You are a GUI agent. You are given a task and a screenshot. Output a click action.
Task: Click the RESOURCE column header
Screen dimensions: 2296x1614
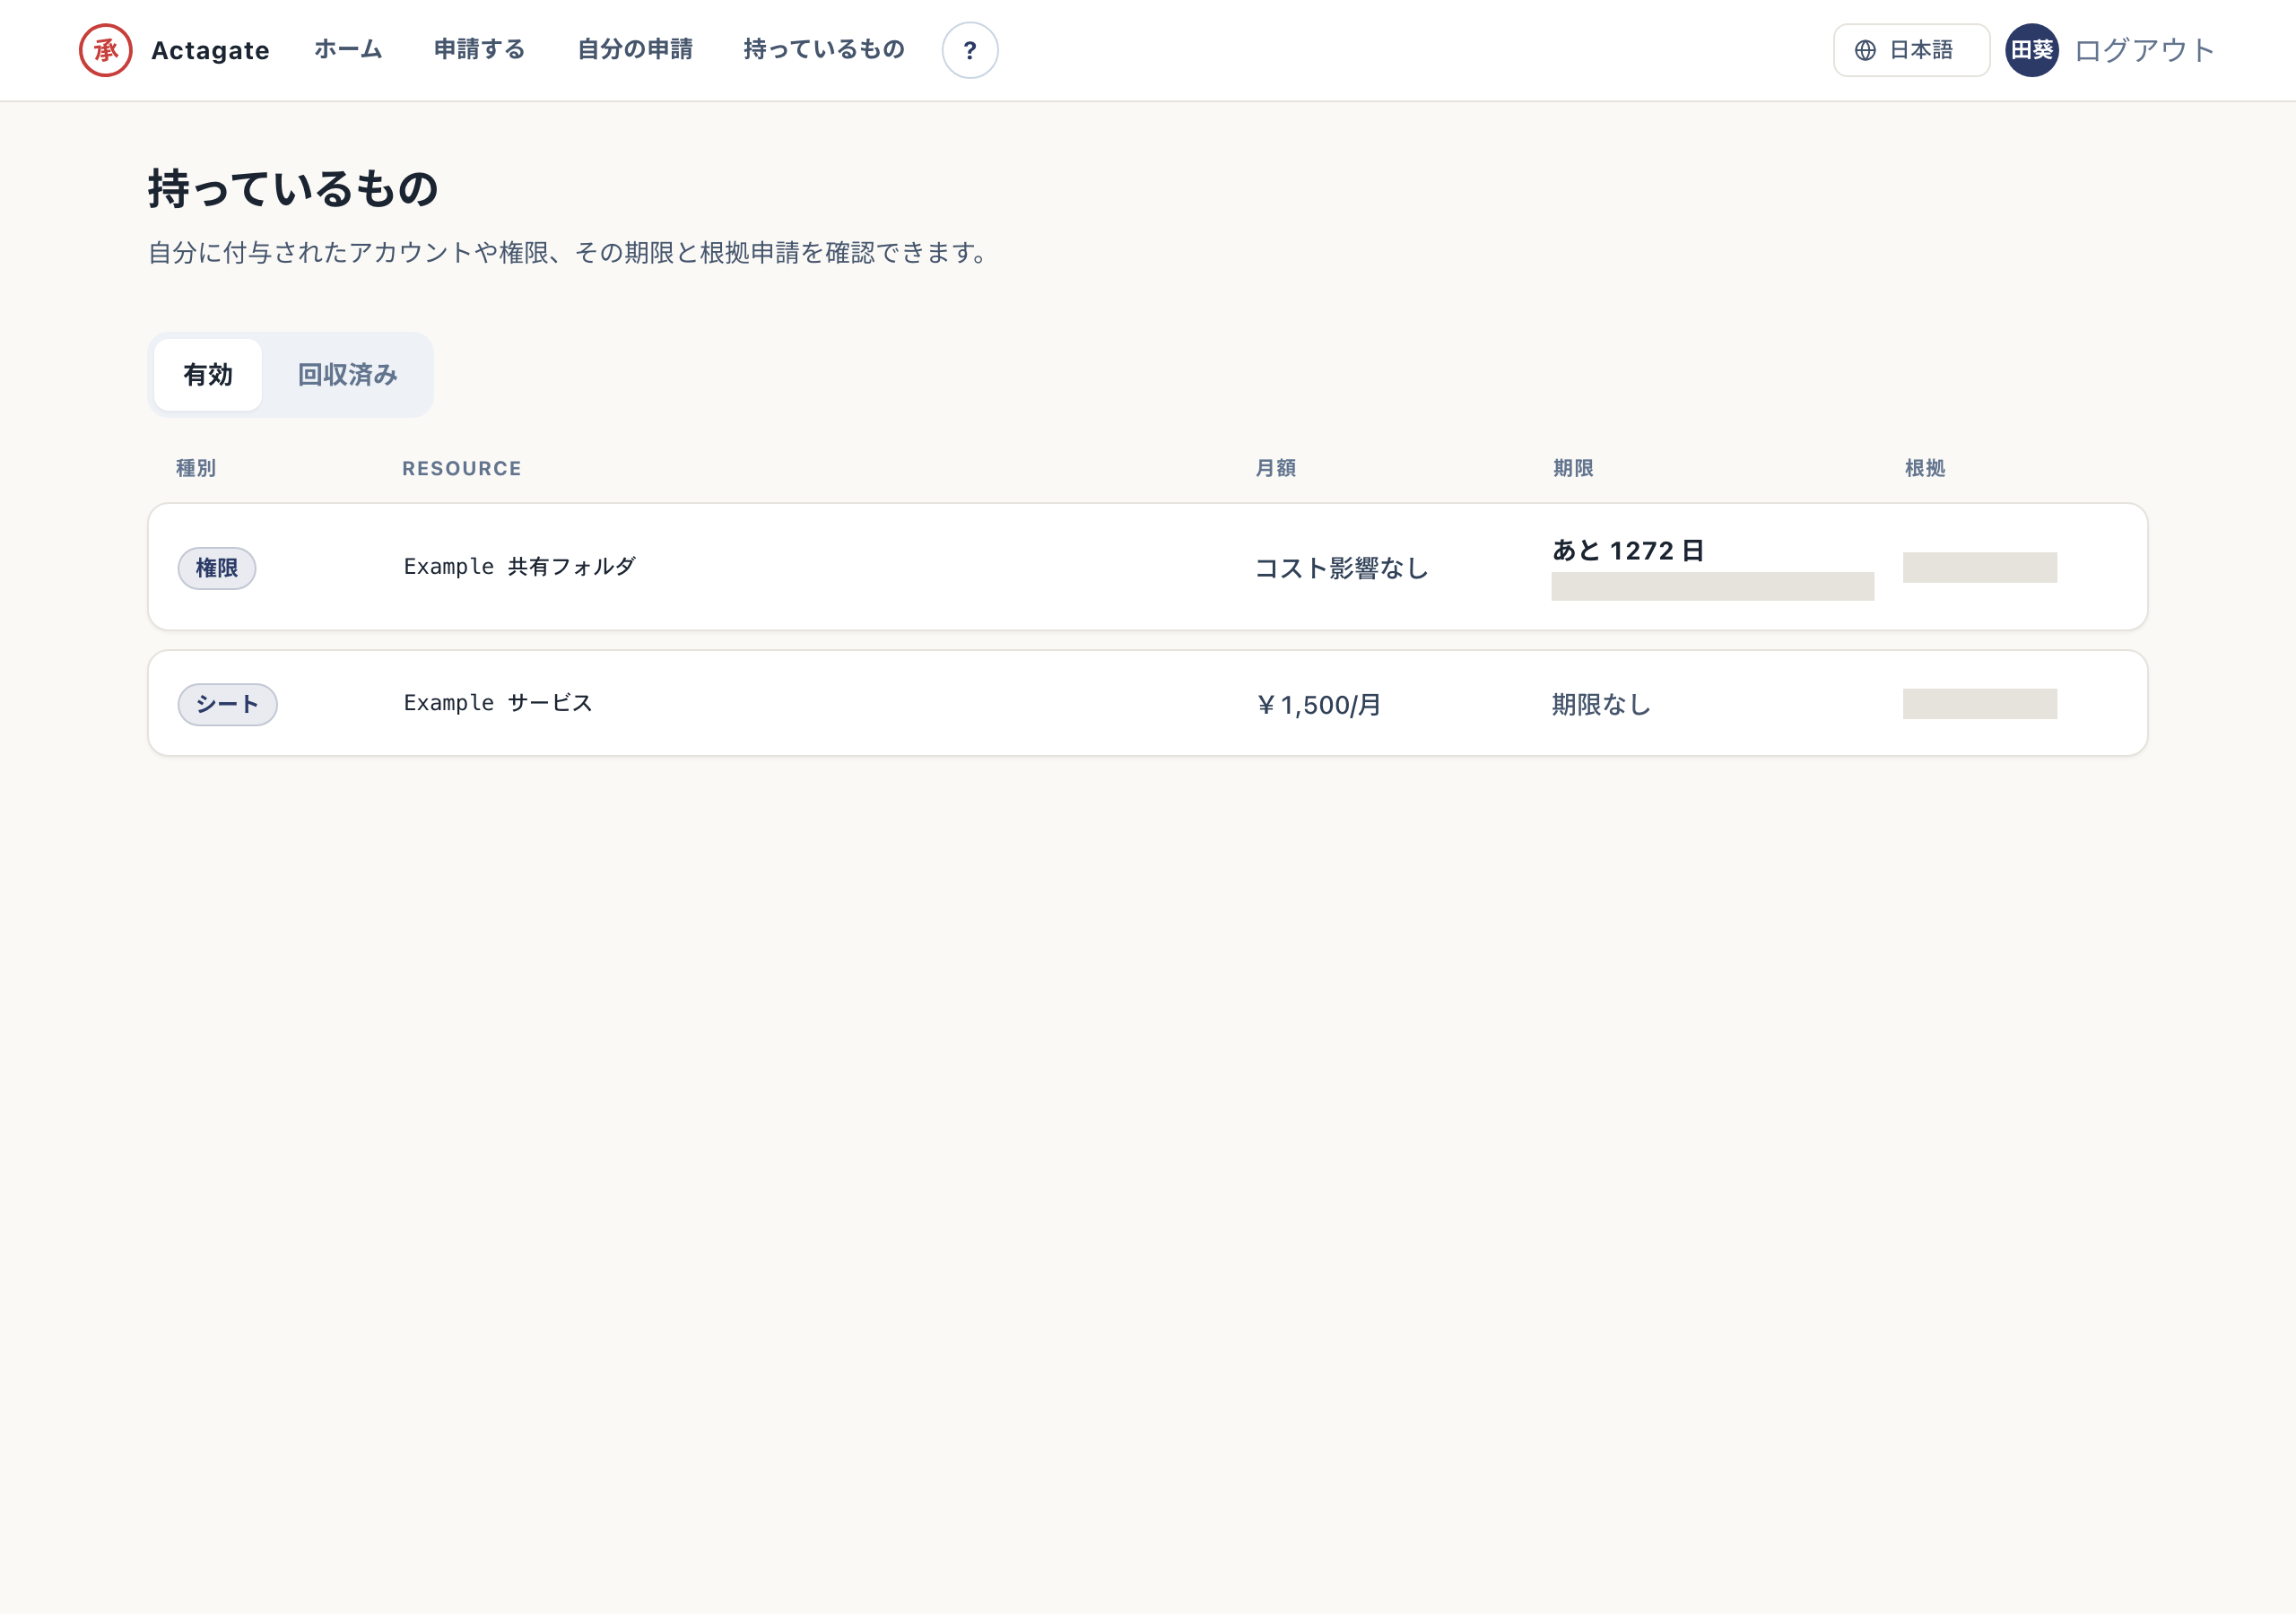coord(462,468)
